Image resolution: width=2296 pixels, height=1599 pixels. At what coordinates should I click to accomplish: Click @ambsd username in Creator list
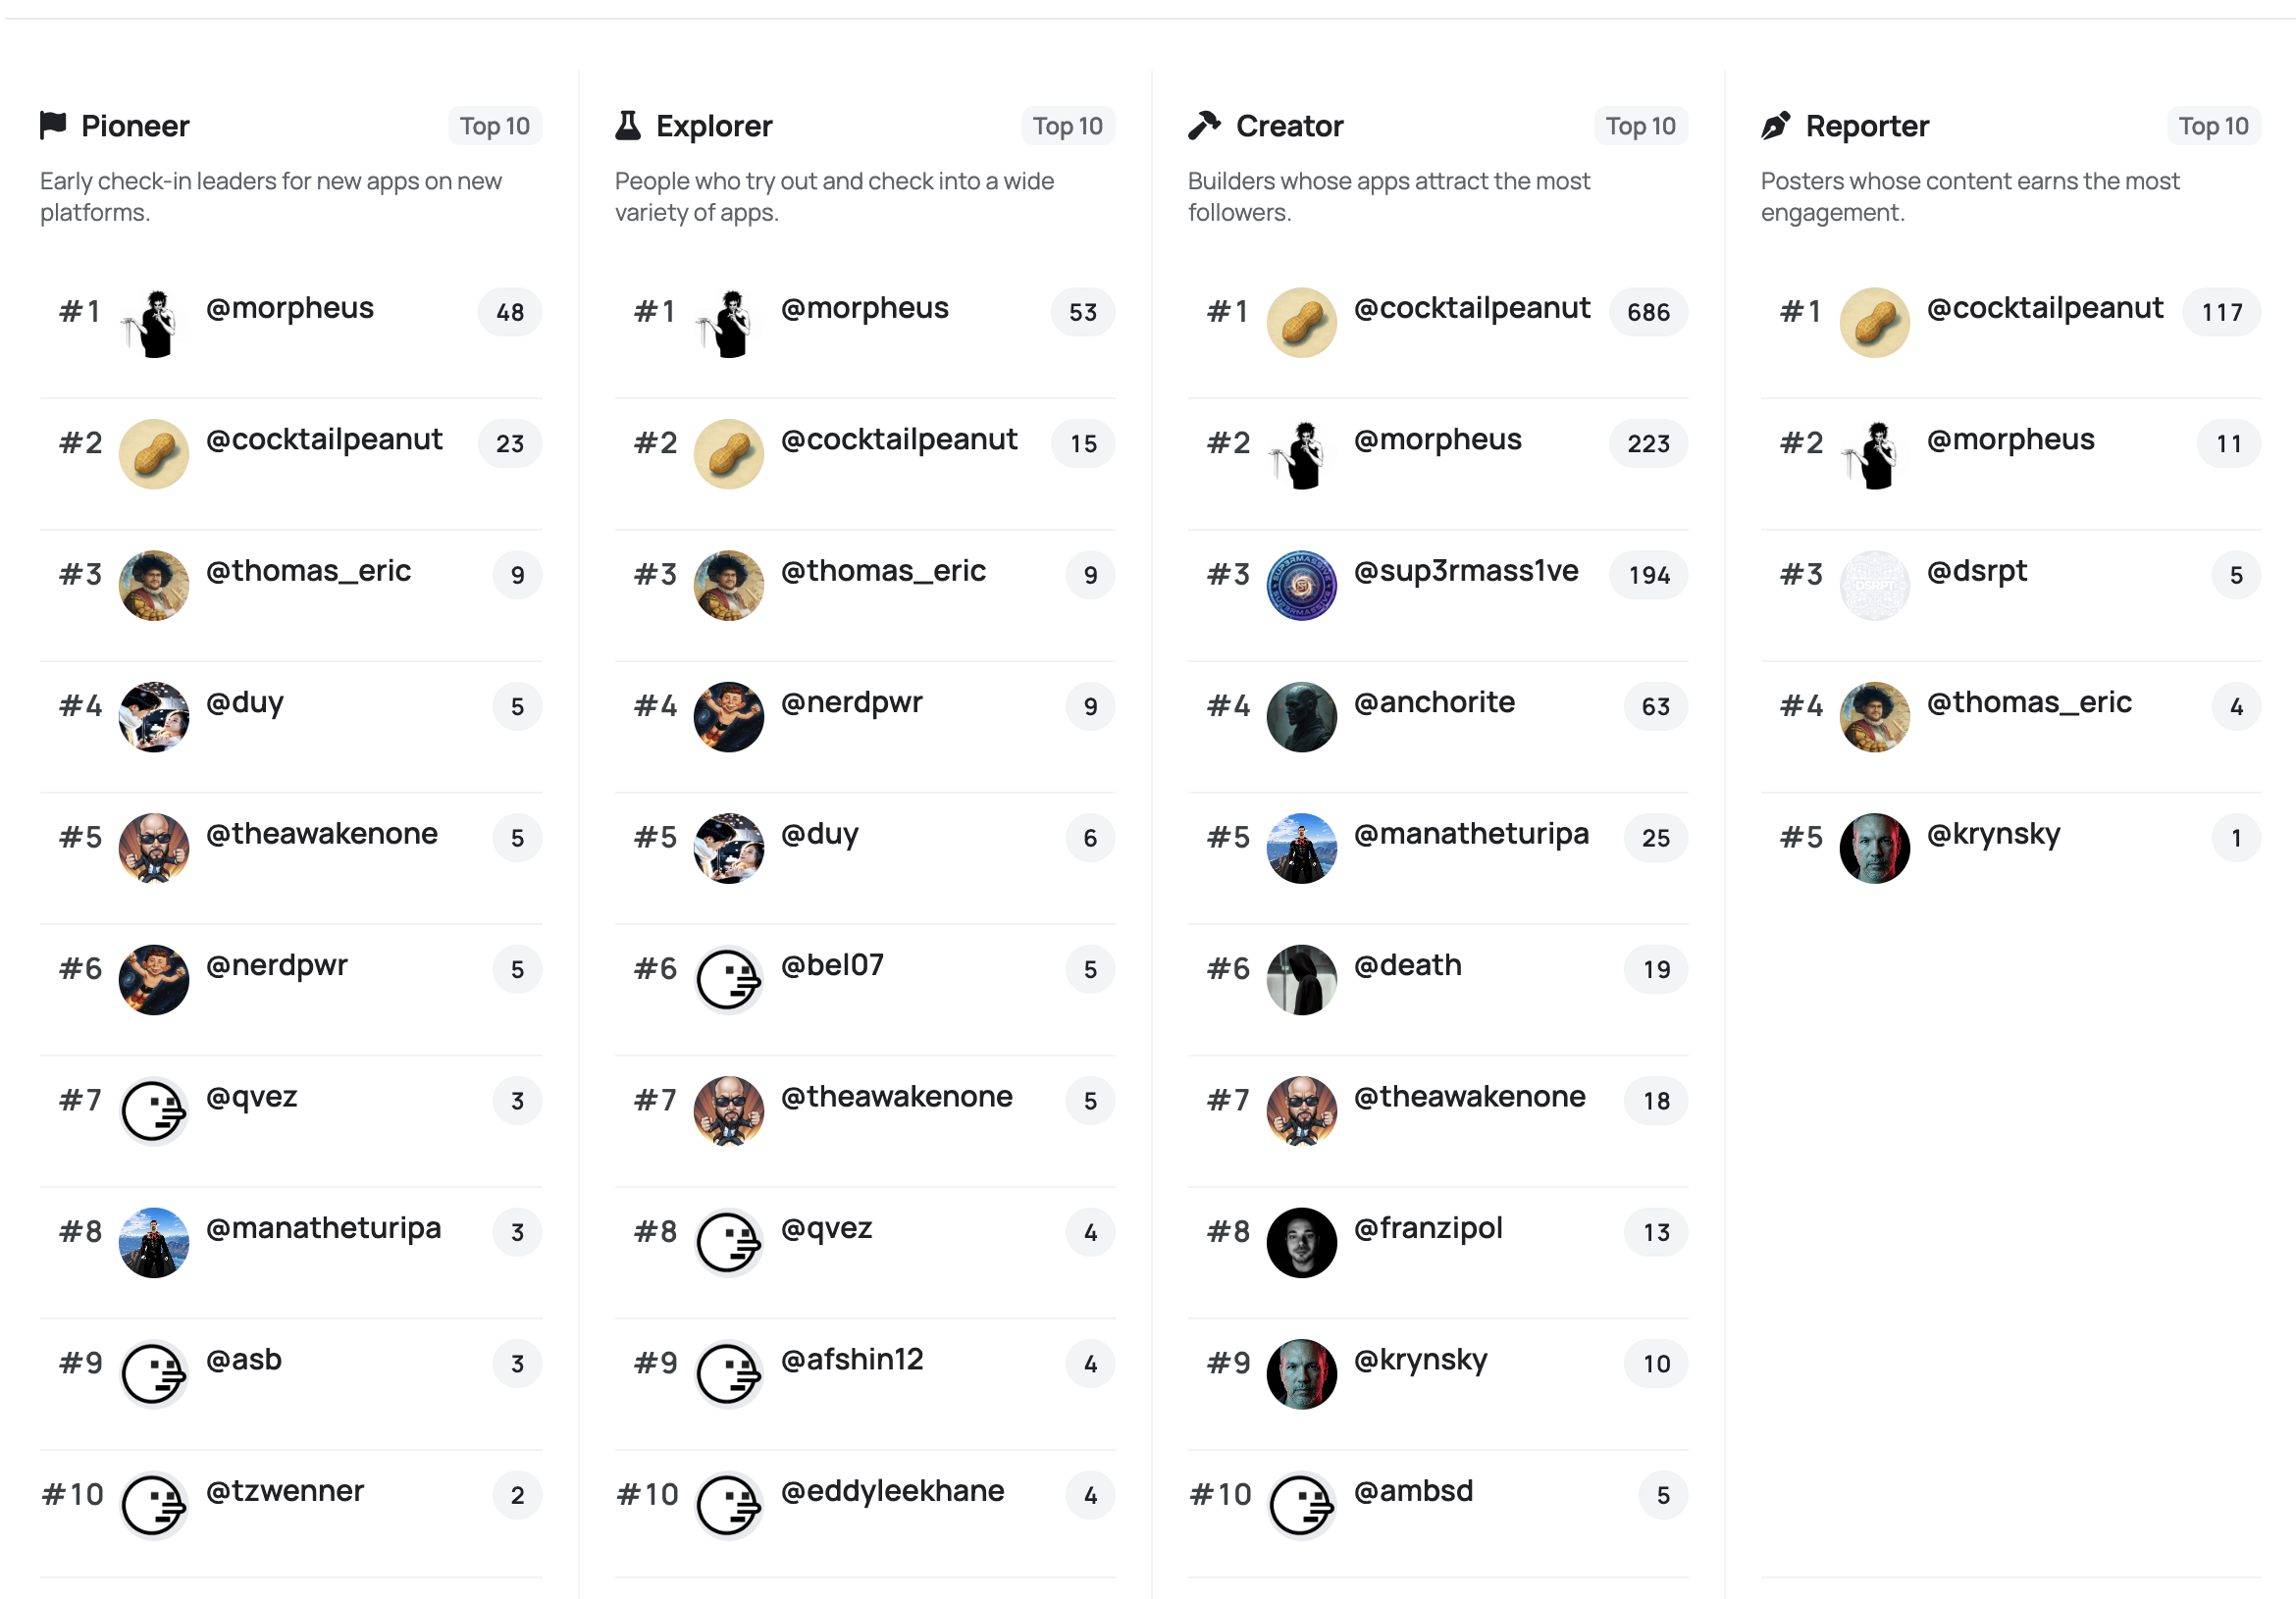(1413, 1491)
